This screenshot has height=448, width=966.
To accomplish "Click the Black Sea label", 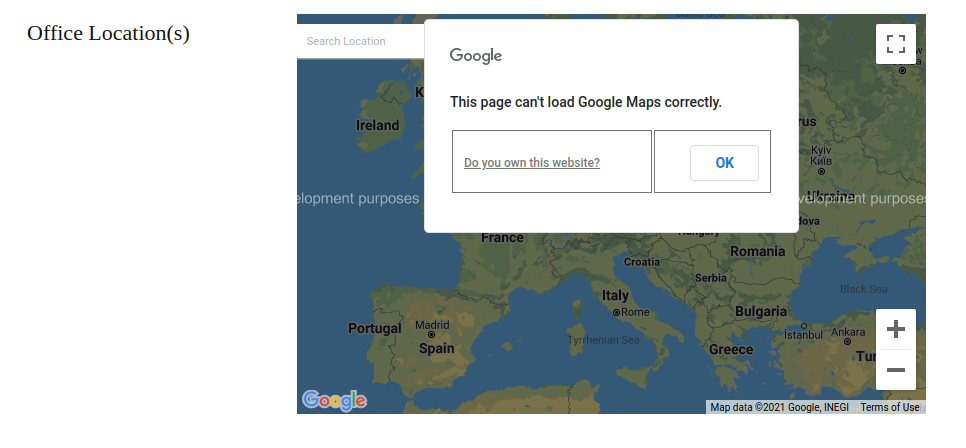I will pyautogui.click(x=863, y=289).
